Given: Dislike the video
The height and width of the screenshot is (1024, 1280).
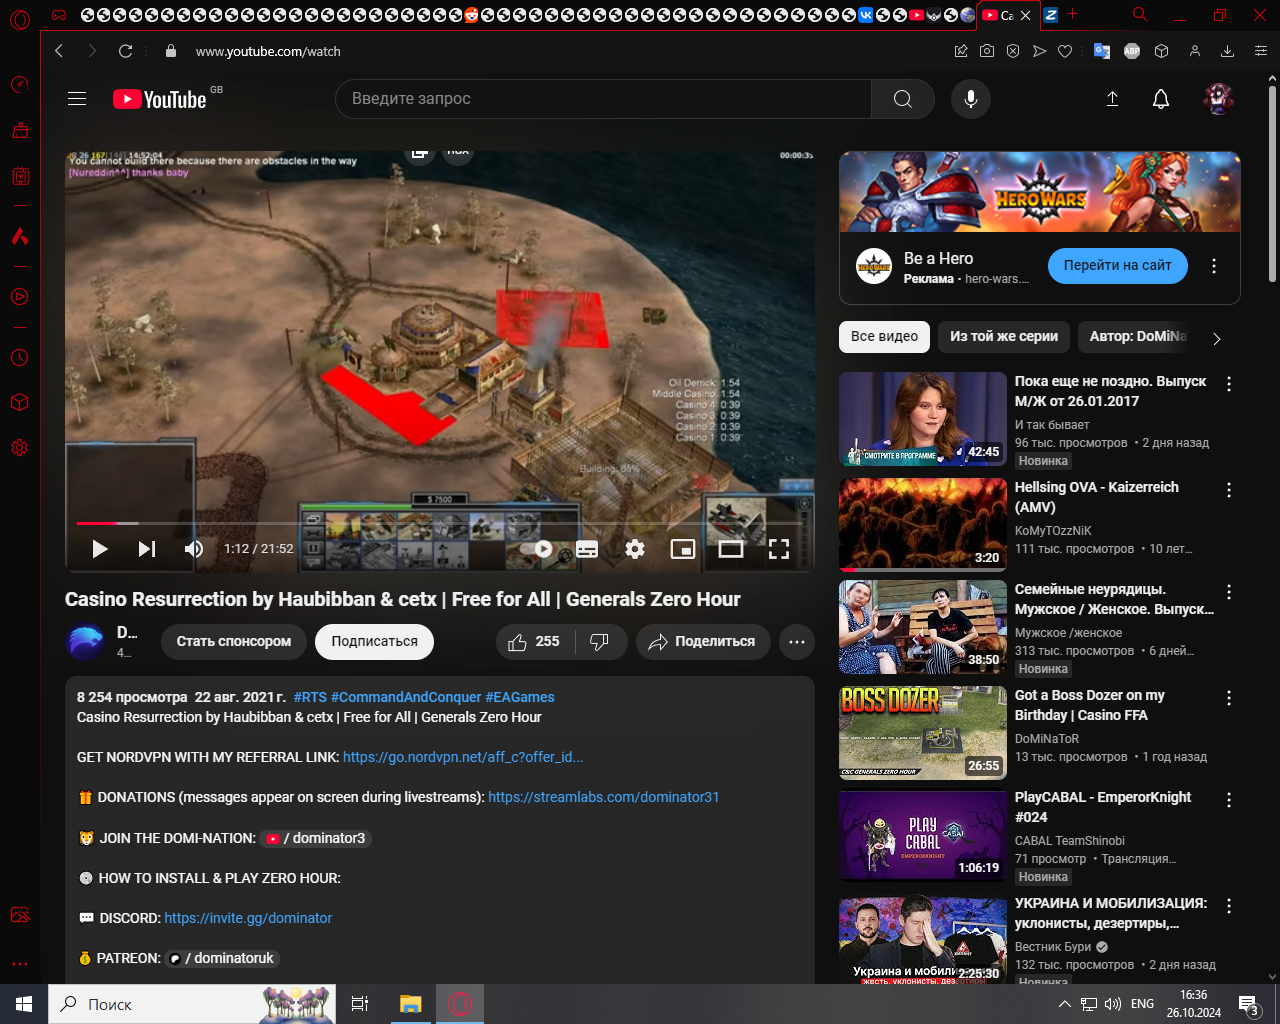Looking at the screenshot, I should coord(600,642).
